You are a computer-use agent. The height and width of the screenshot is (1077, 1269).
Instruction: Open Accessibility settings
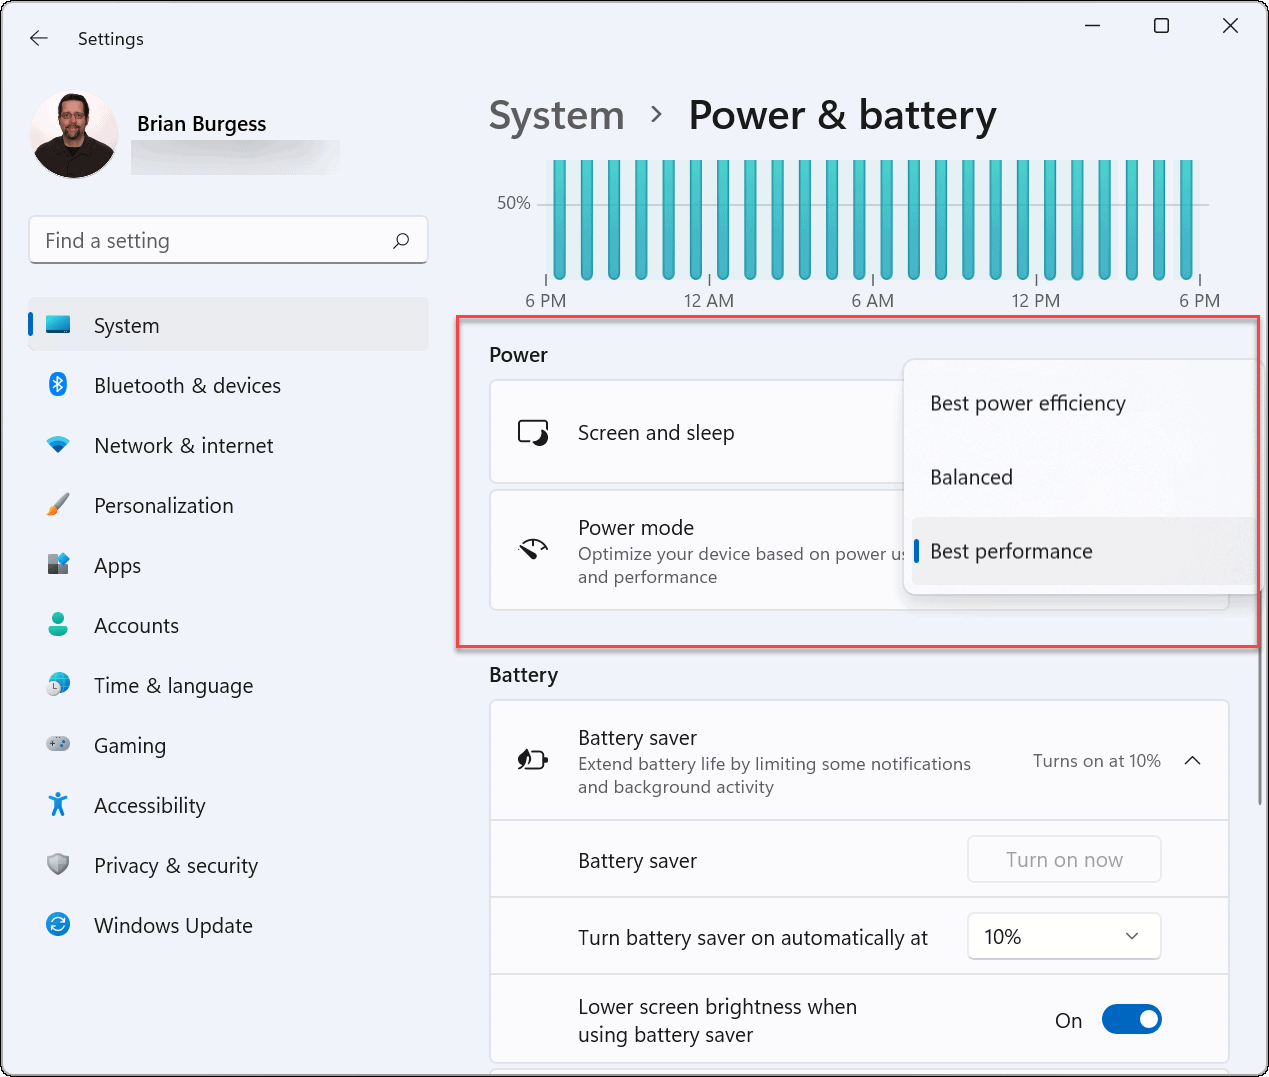(58, 805)
